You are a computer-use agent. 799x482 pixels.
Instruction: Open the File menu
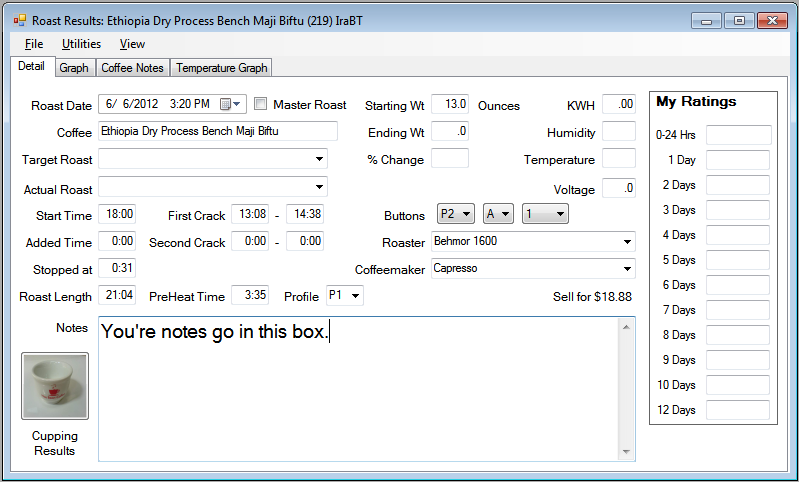(34, 44)
